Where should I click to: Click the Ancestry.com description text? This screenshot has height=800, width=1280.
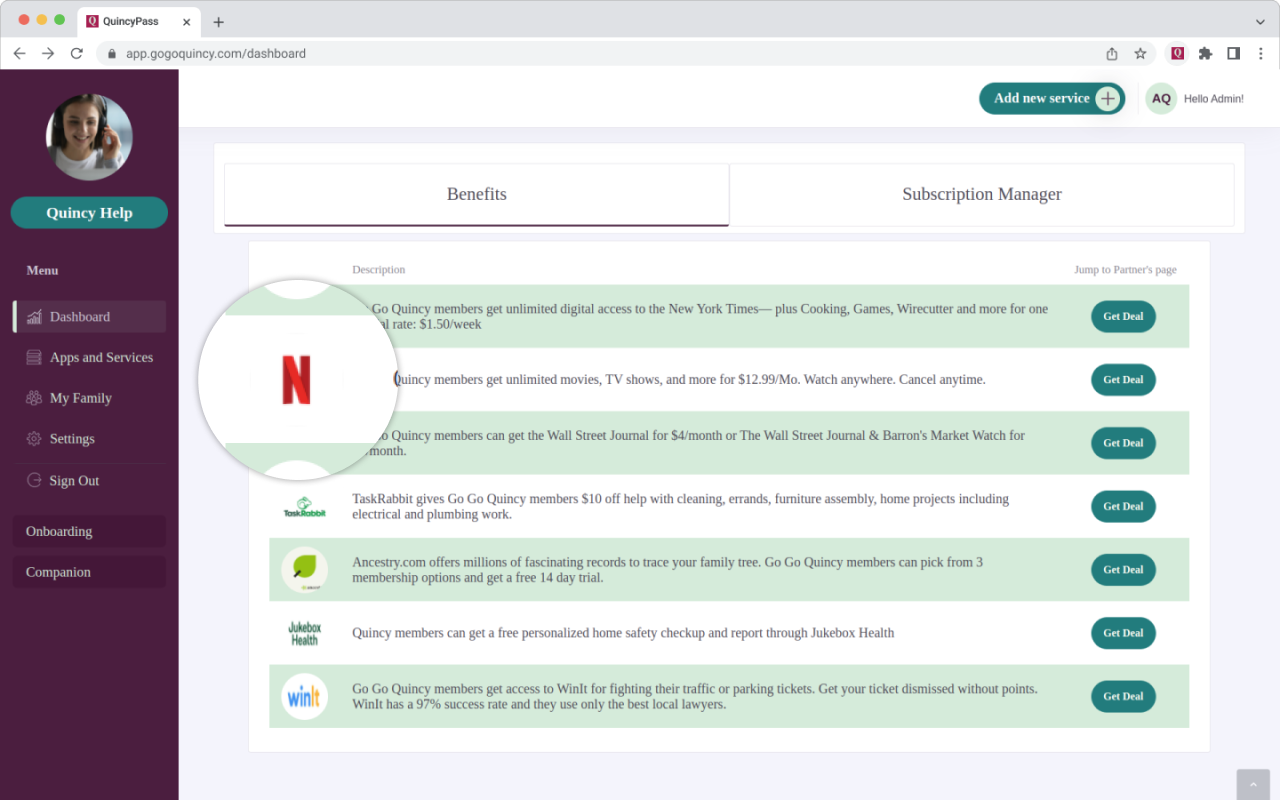[x=667, y=570]
